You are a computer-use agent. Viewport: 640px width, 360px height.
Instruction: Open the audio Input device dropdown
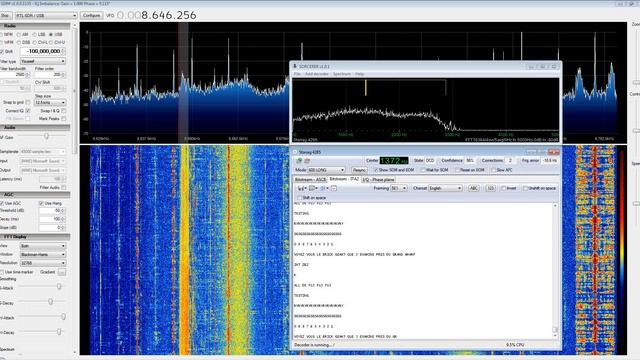(x=43, y=161)
